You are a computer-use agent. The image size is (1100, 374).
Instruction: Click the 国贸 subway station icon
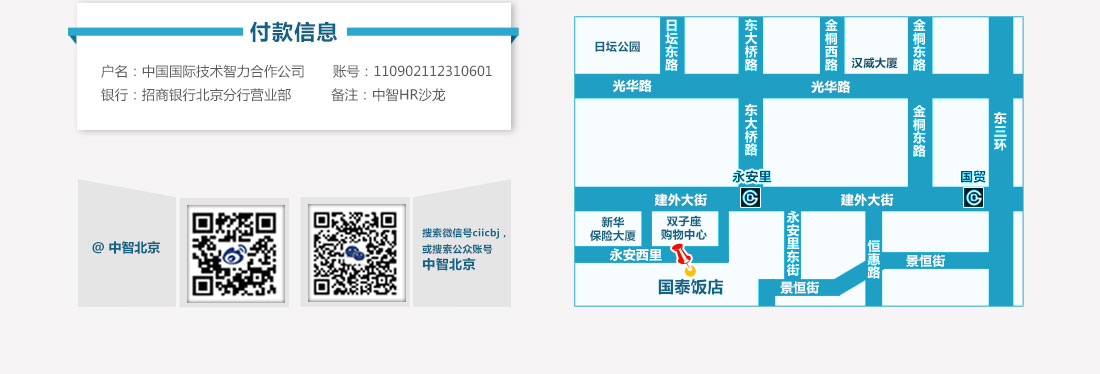click(974, 199)
